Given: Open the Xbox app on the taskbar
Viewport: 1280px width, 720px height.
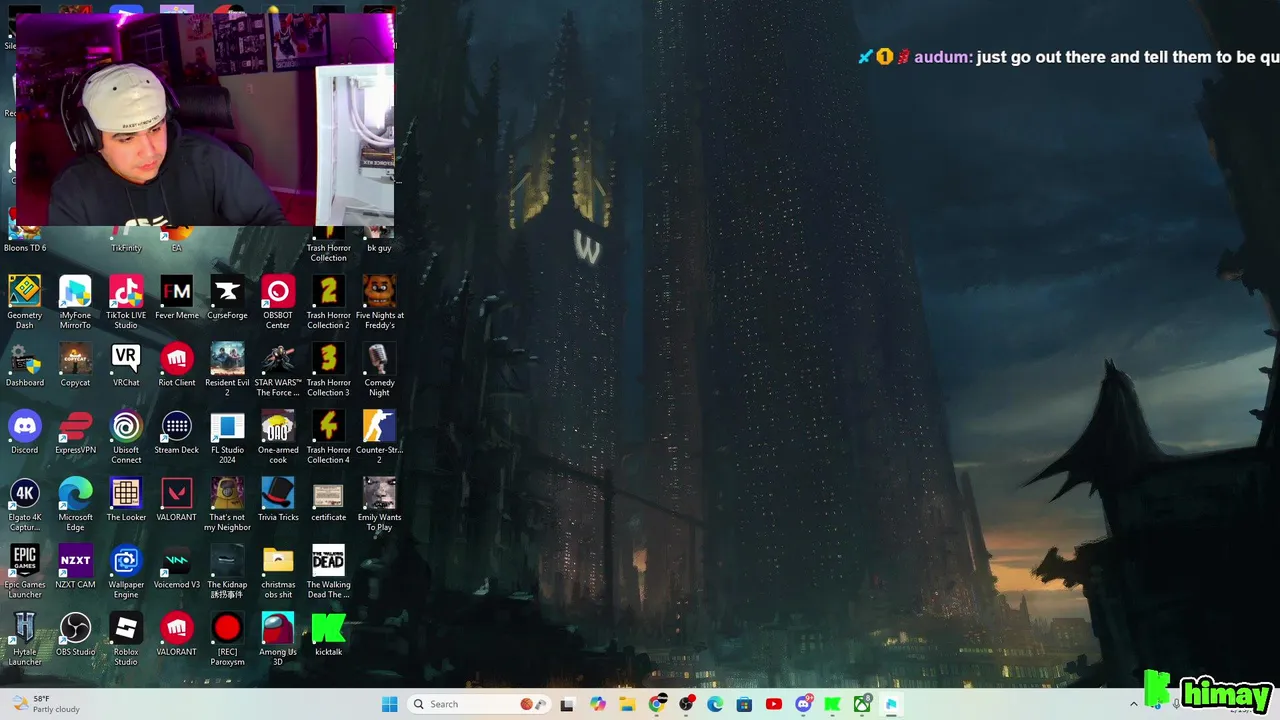Looking at the screenshot, I should [x=862, y=704].
